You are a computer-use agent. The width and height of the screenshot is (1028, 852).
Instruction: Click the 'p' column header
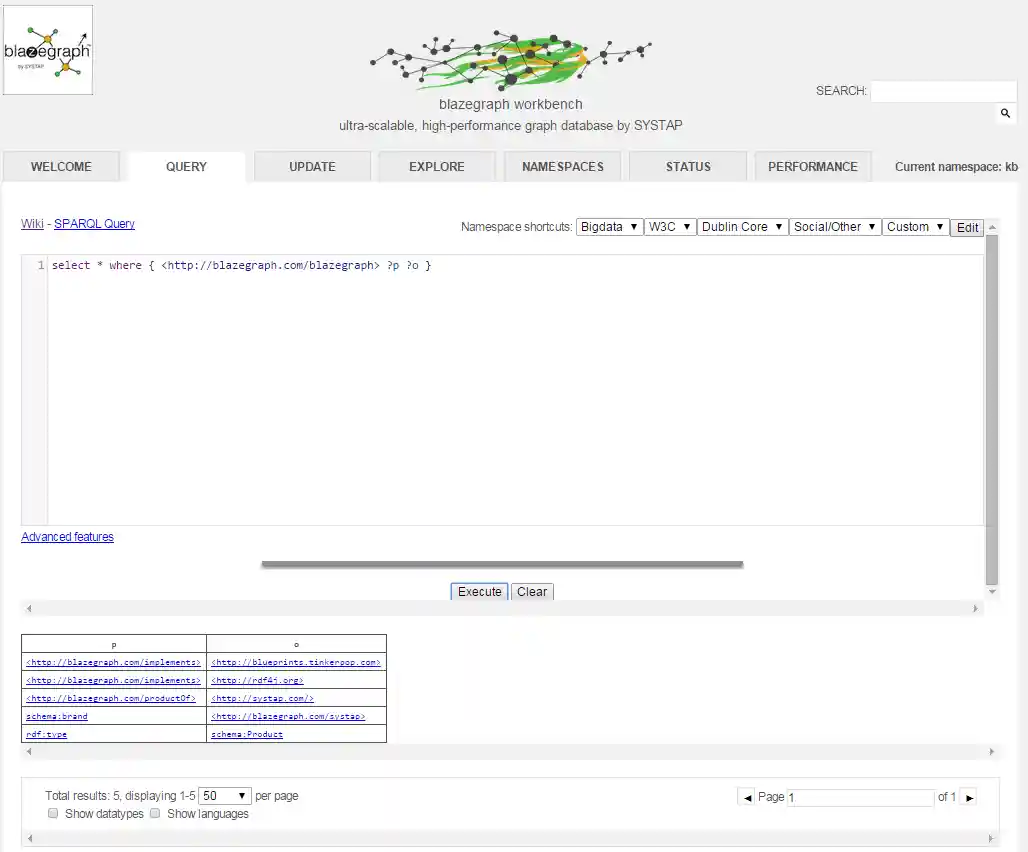click(x=114, y=645)
